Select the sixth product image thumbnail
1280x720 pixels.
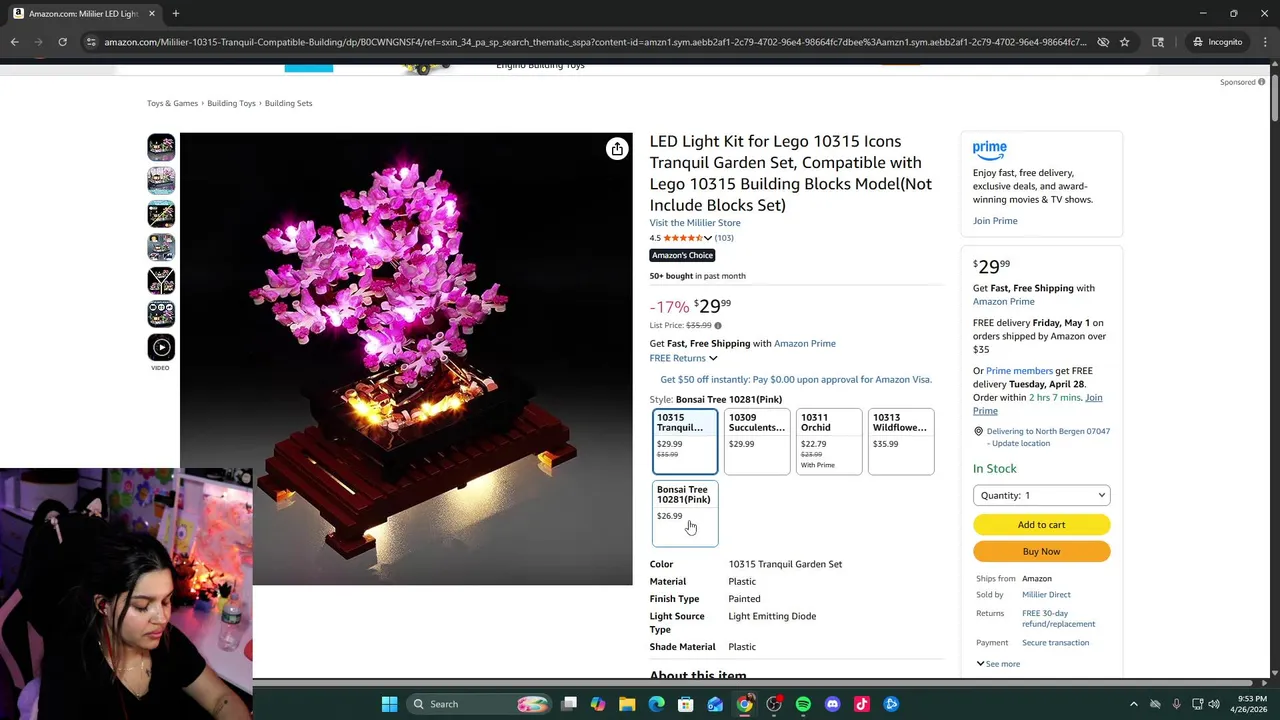(161, 314)
